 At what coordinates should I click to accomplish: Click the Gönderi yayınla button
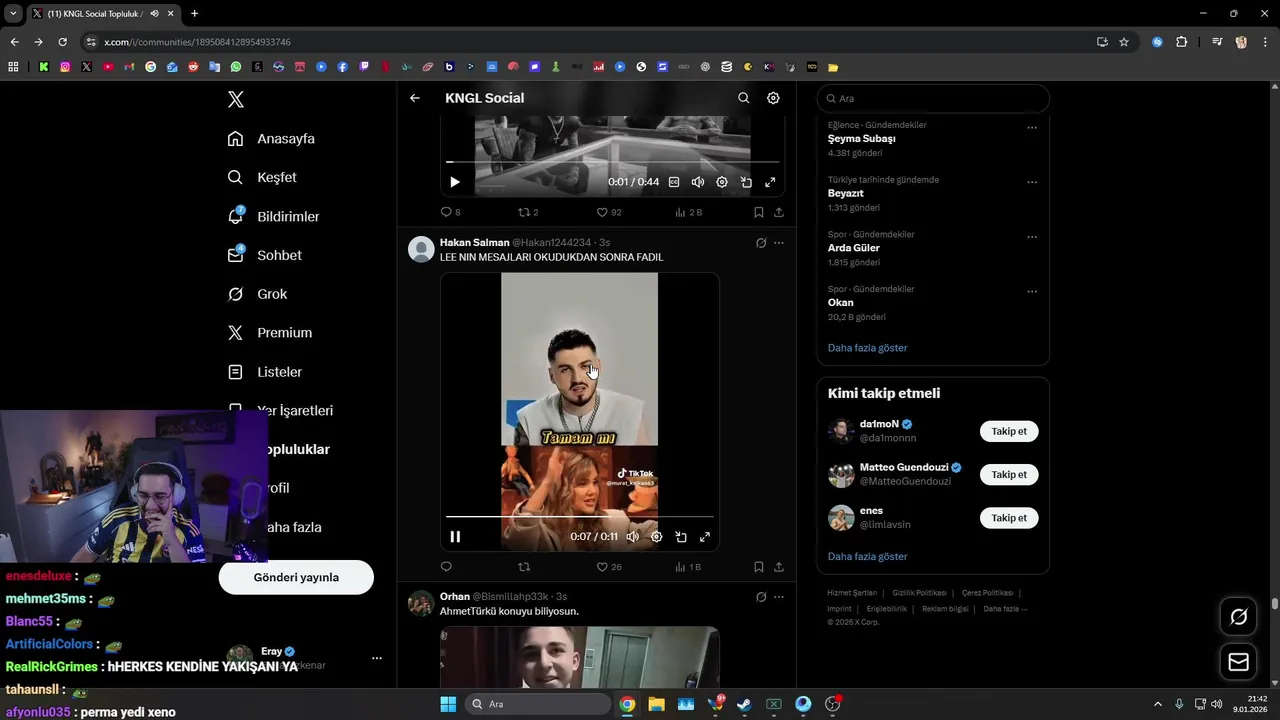click(296, 577)
